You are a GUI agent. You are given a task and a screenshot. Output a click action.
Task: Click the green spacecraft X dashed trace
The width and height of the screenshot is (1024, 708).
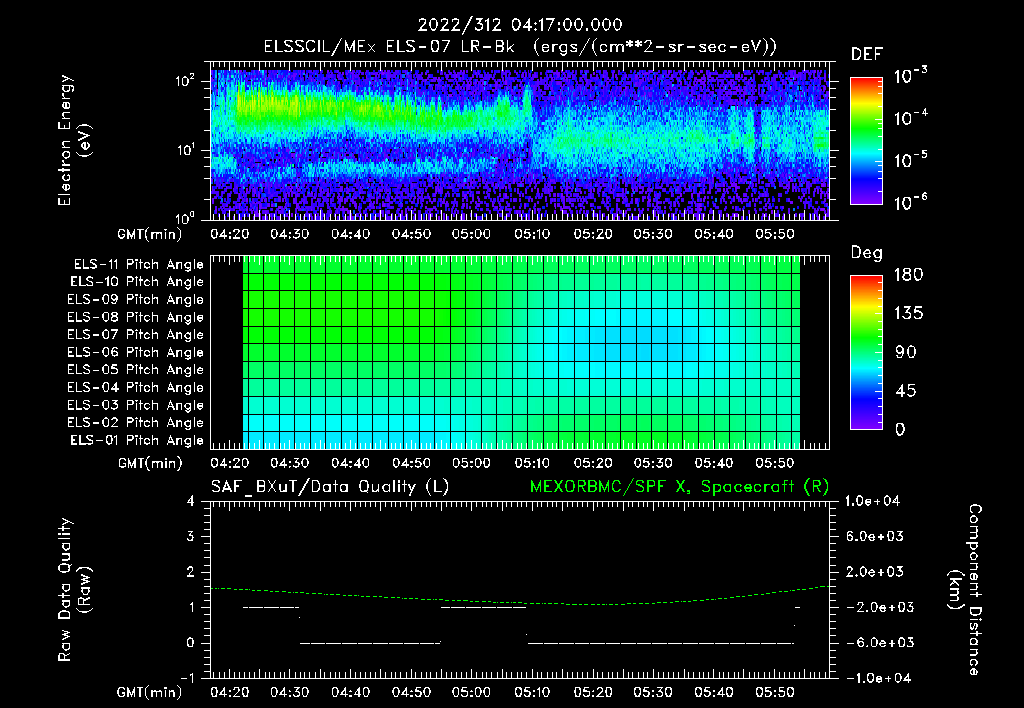(520, 597)
